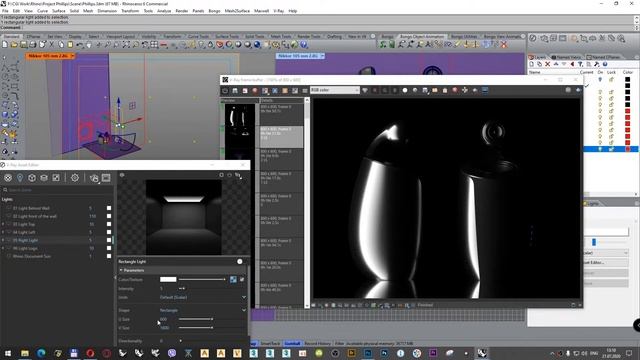Open Shape dropdown Rectangle
Image resolution: width=640 pixels, height=360 pixels.
point(203,310)
